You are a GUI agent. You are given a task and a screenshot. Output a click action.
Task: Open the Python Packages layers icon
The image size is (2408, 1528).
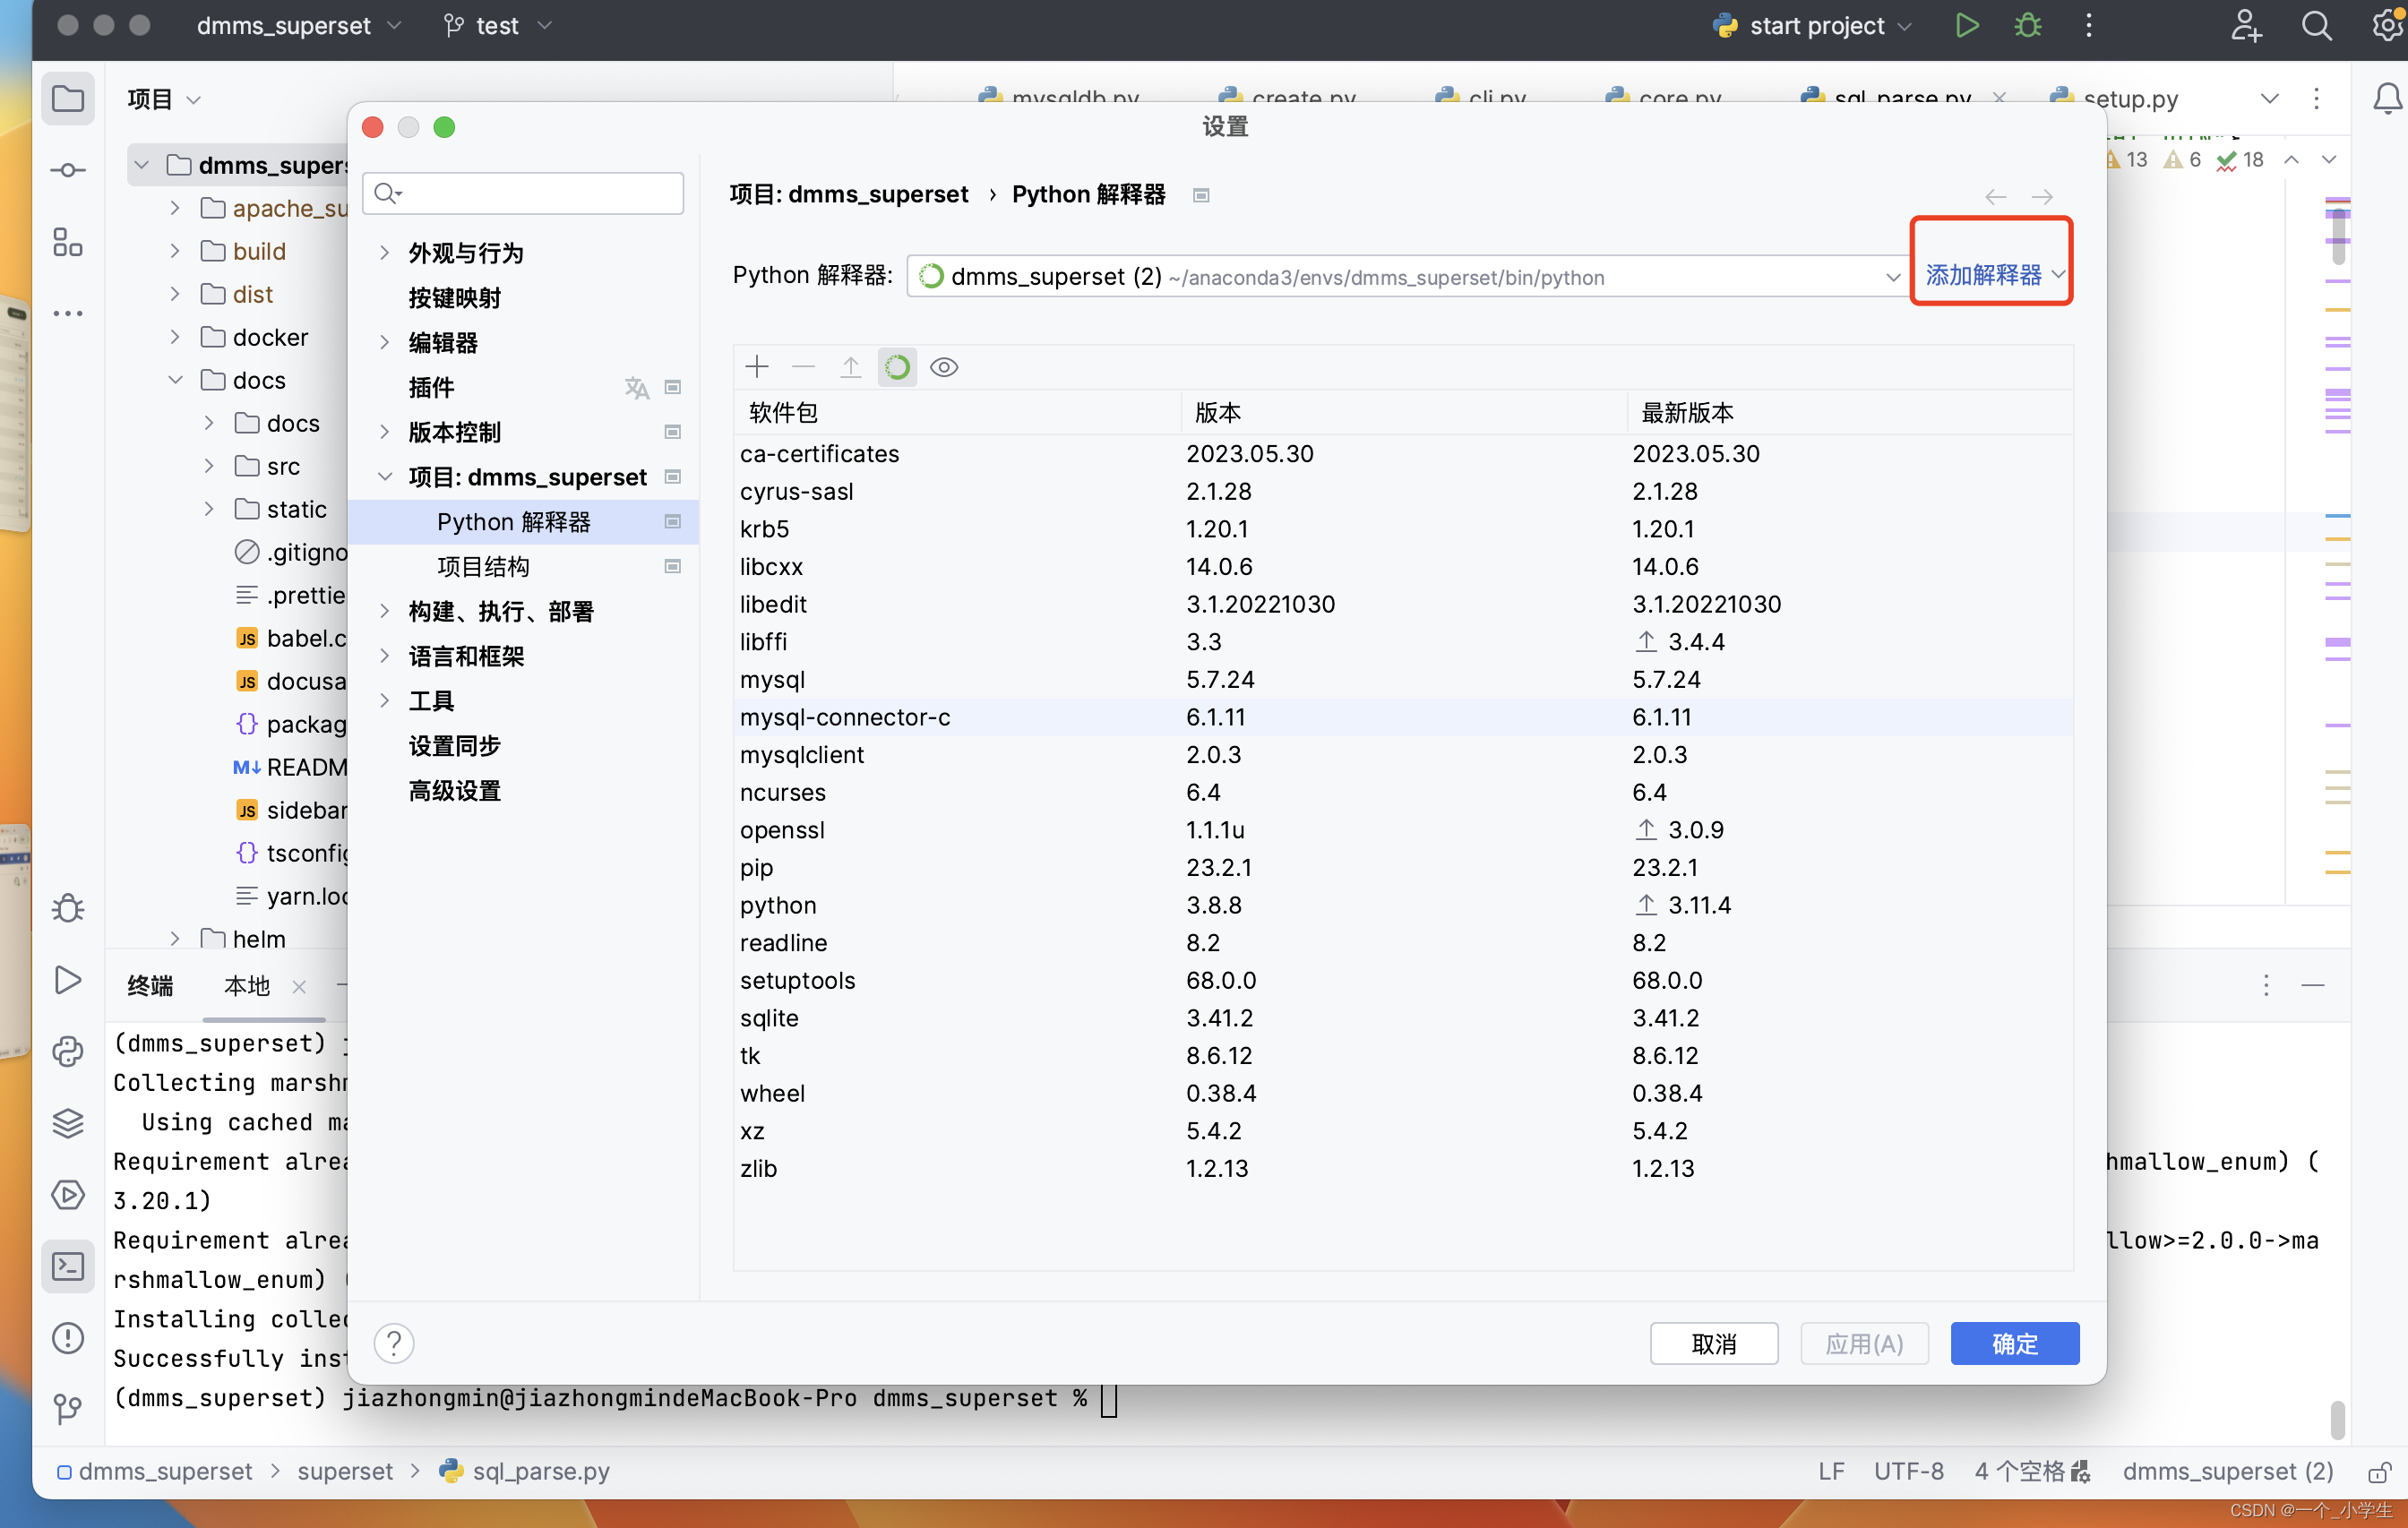point(68,1124)
